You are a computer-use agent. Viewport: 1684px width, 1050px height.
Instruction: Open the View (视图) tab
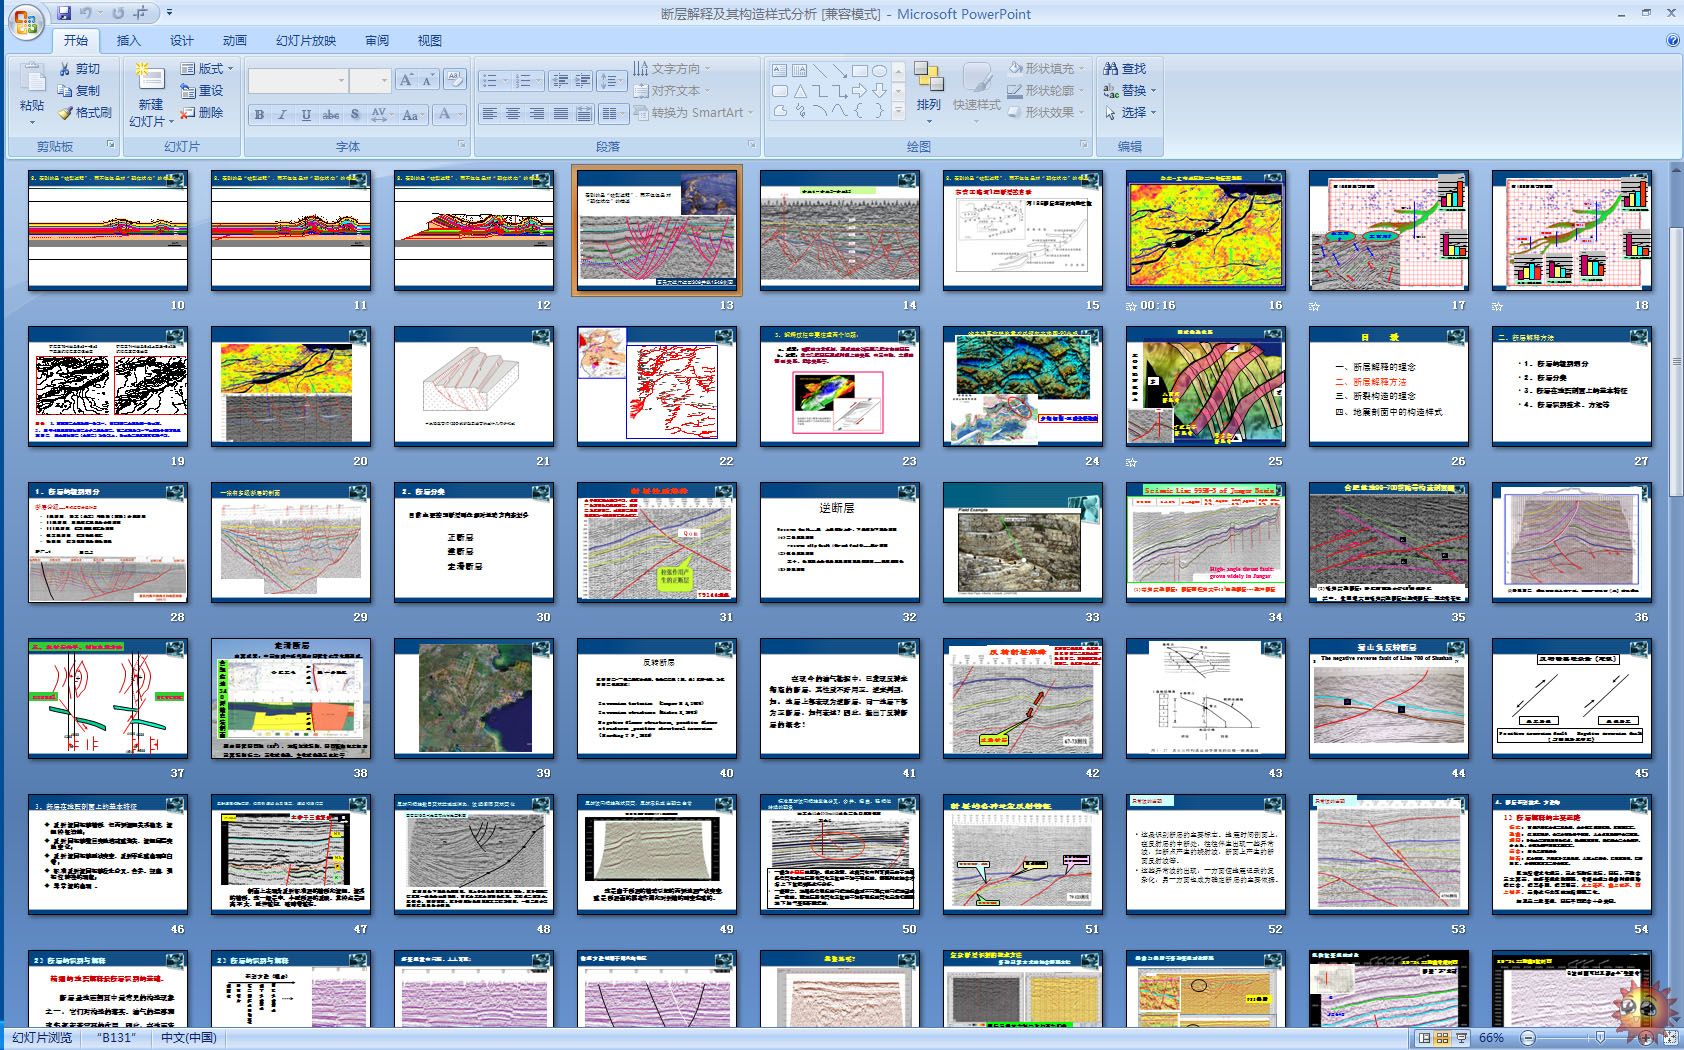430,41
